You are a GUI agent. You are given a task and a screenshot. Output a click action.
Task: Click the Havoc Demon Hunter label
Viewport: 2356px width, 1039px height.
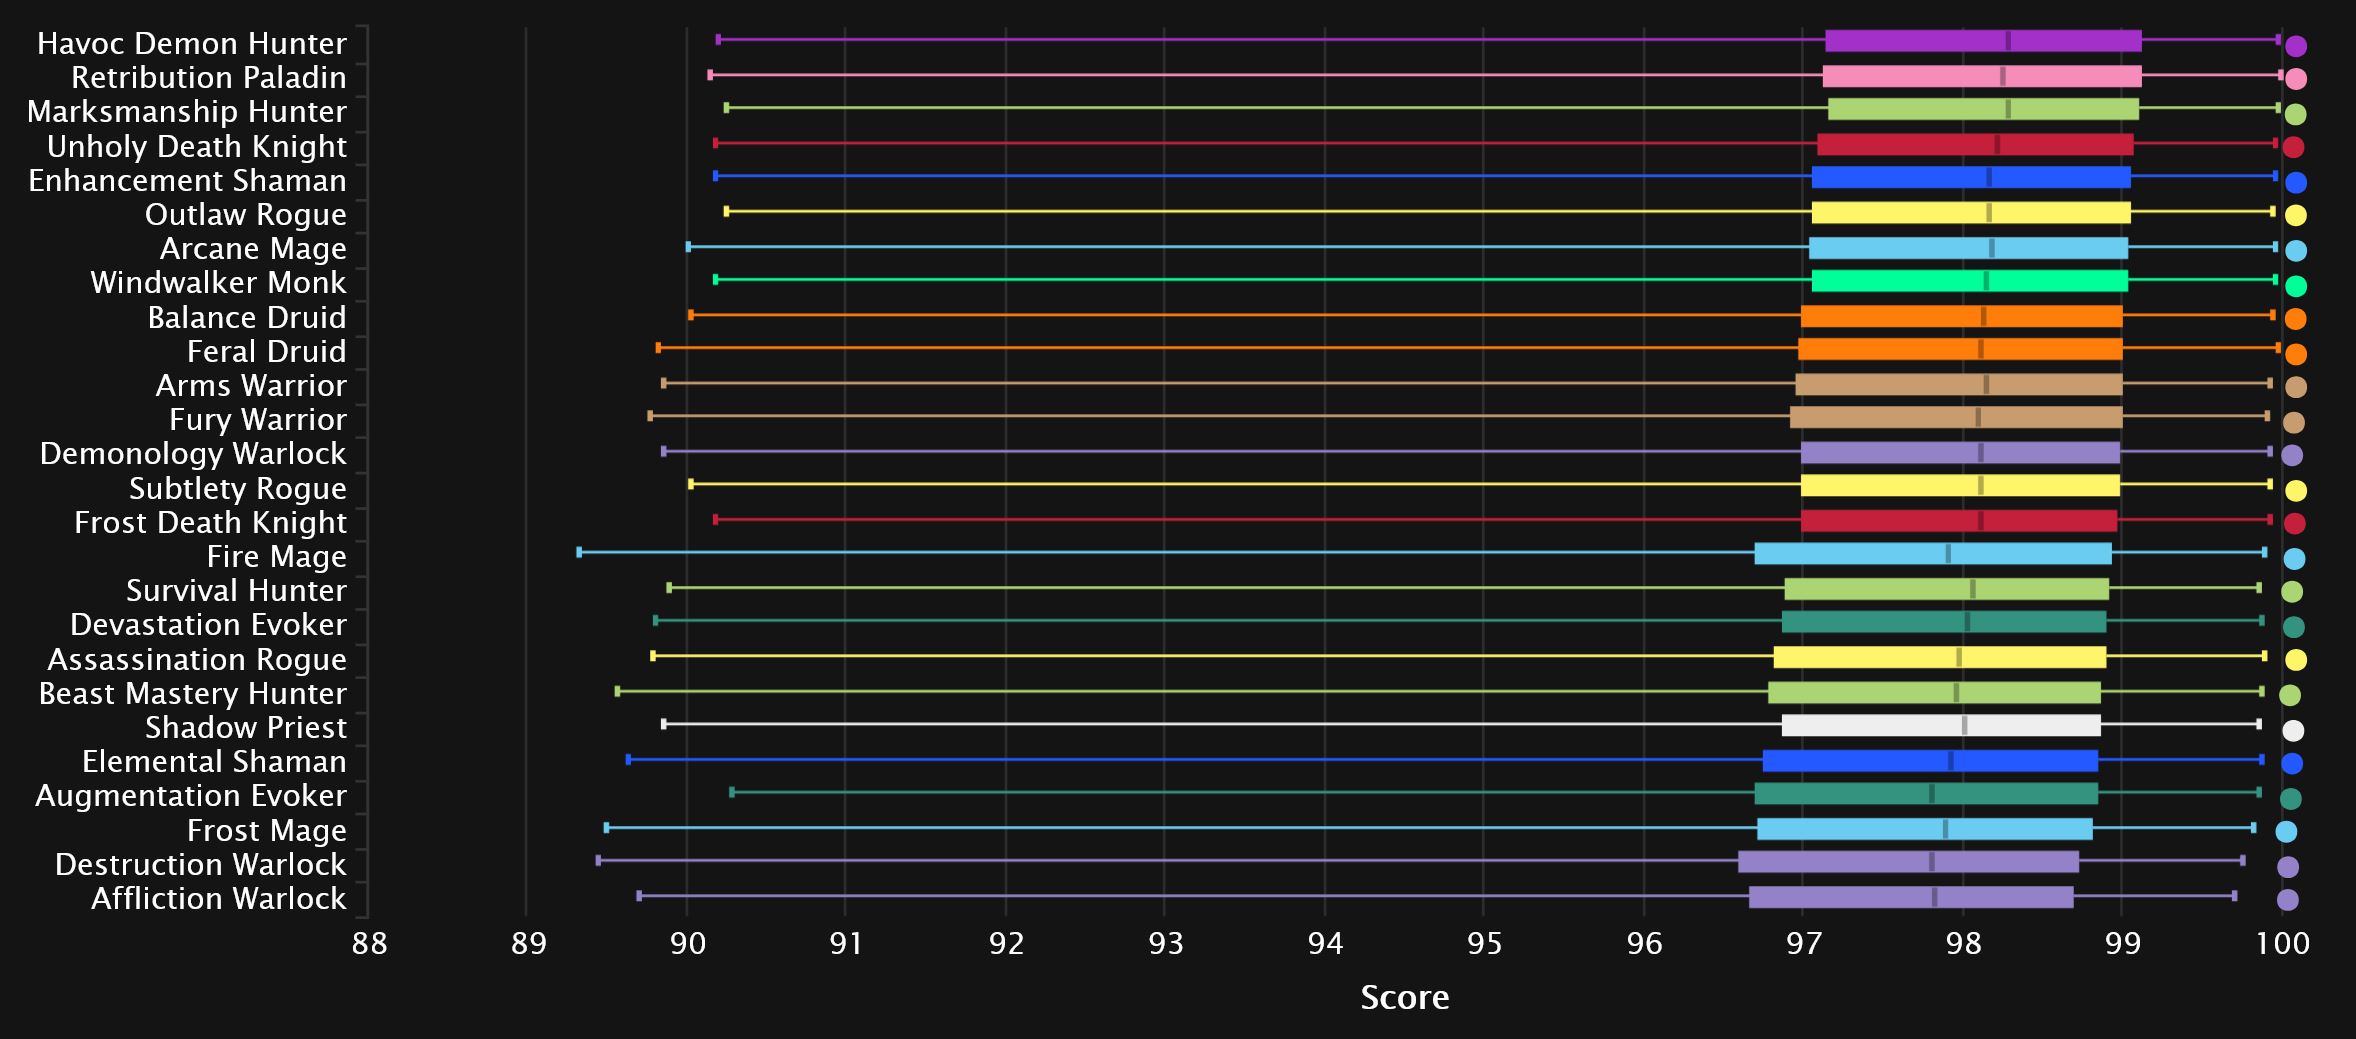(x=192, y=44)
